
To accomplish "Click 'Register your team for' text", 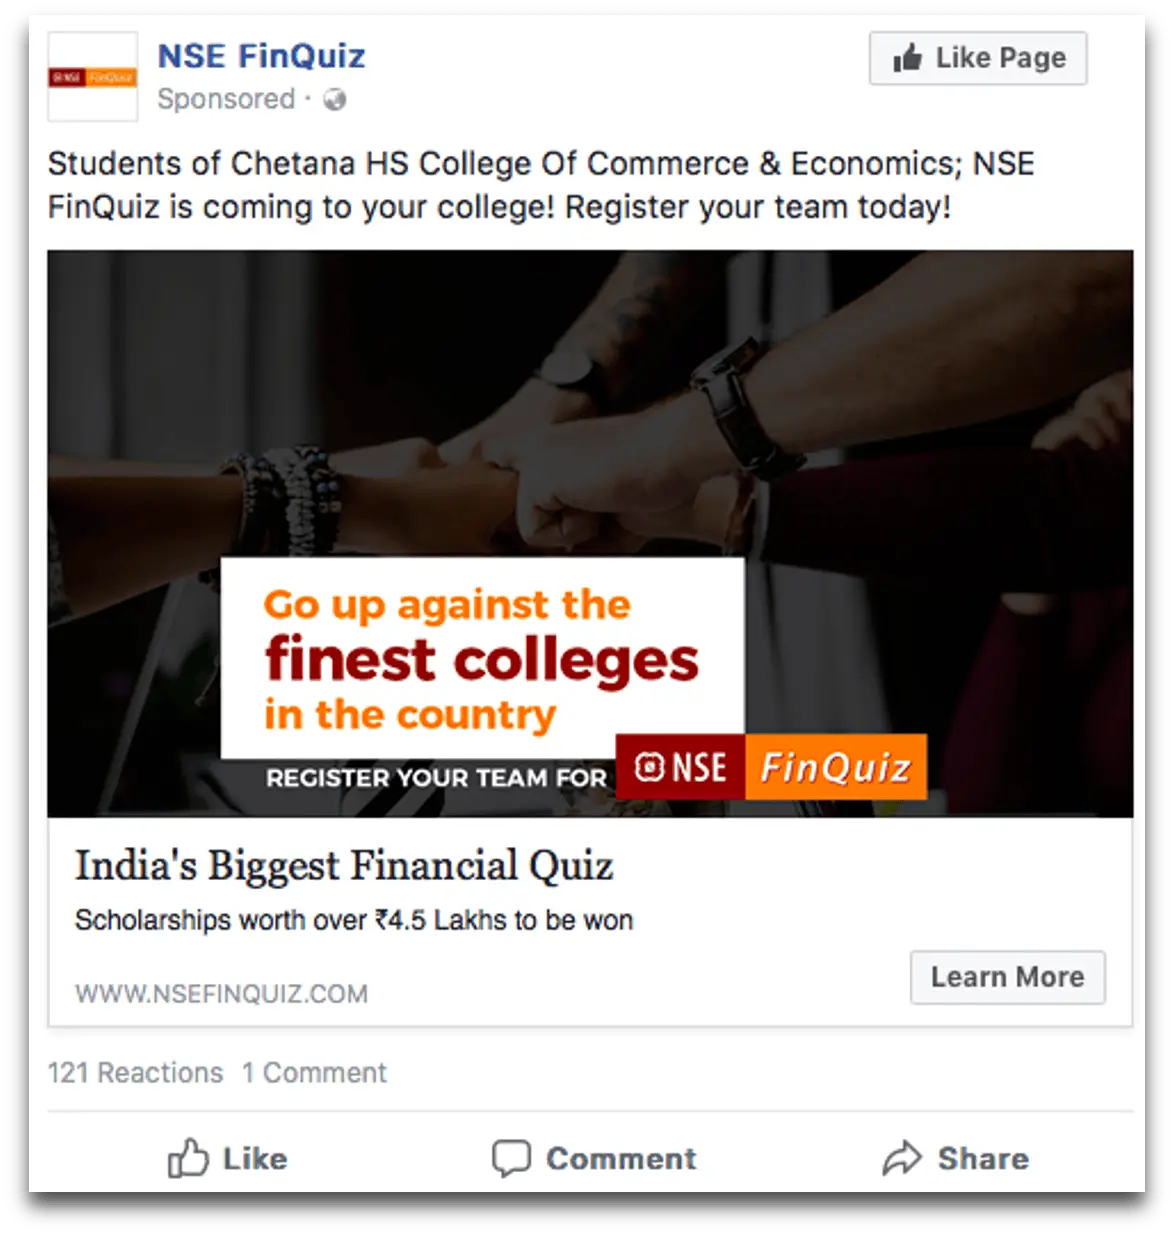I will point(436,778).
